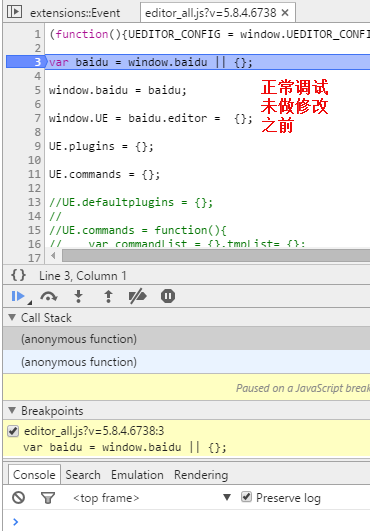This screenshot has height=531, width=370.
Task: Select first (anonymous function) call stack frame
Action: click(186, 339)
